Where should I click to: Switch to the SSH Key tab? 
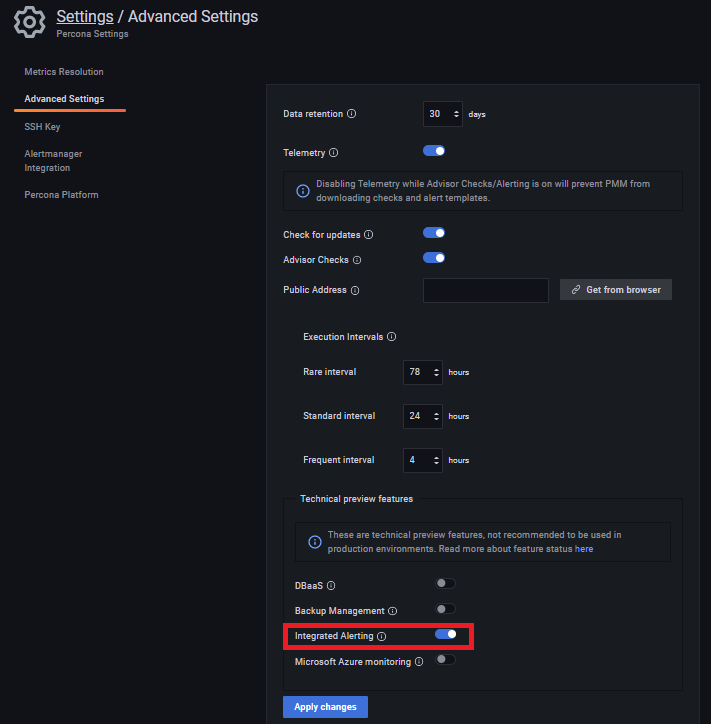point(42,127)
